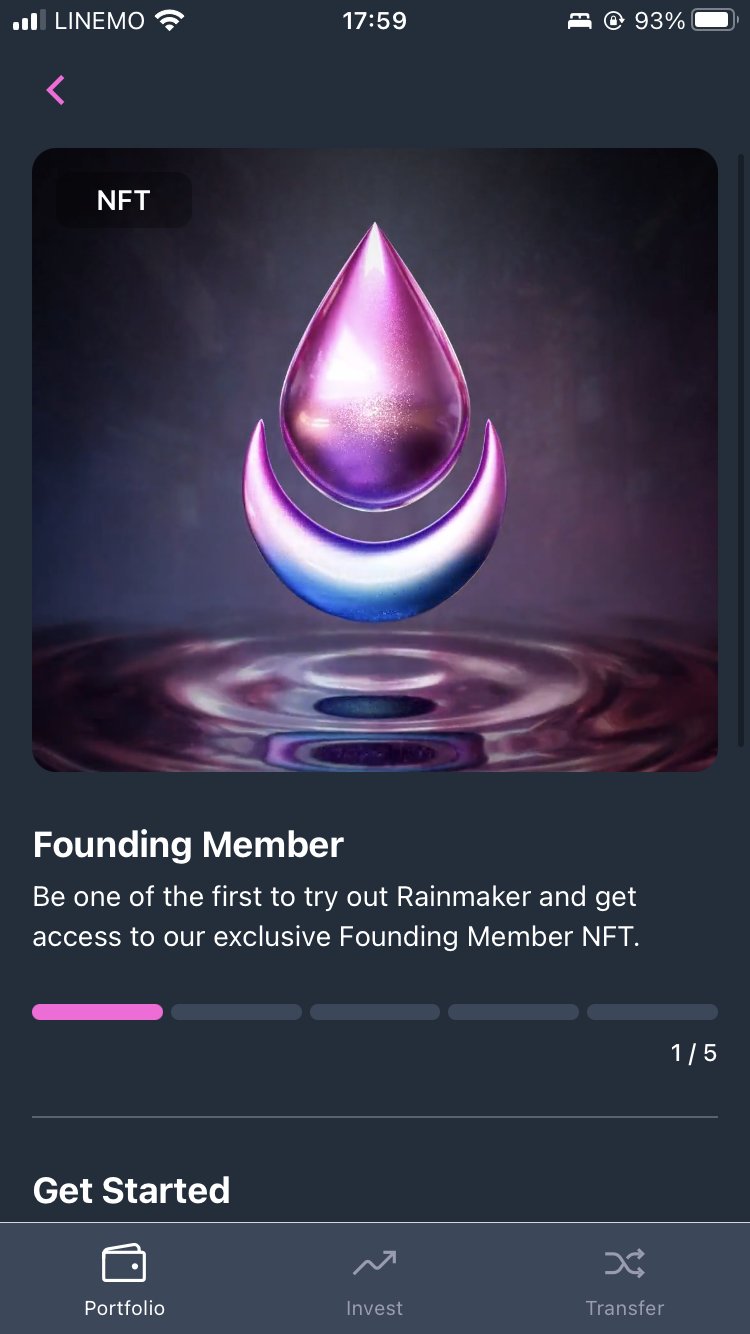Advance the carousel via the last segment
This screenshot has width=750, height=1334.
[652, 1012]
